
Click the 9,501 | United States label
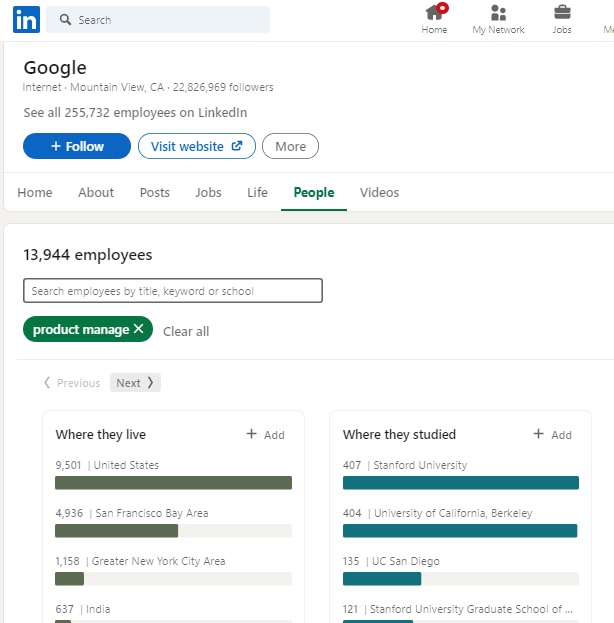[107, 465]
